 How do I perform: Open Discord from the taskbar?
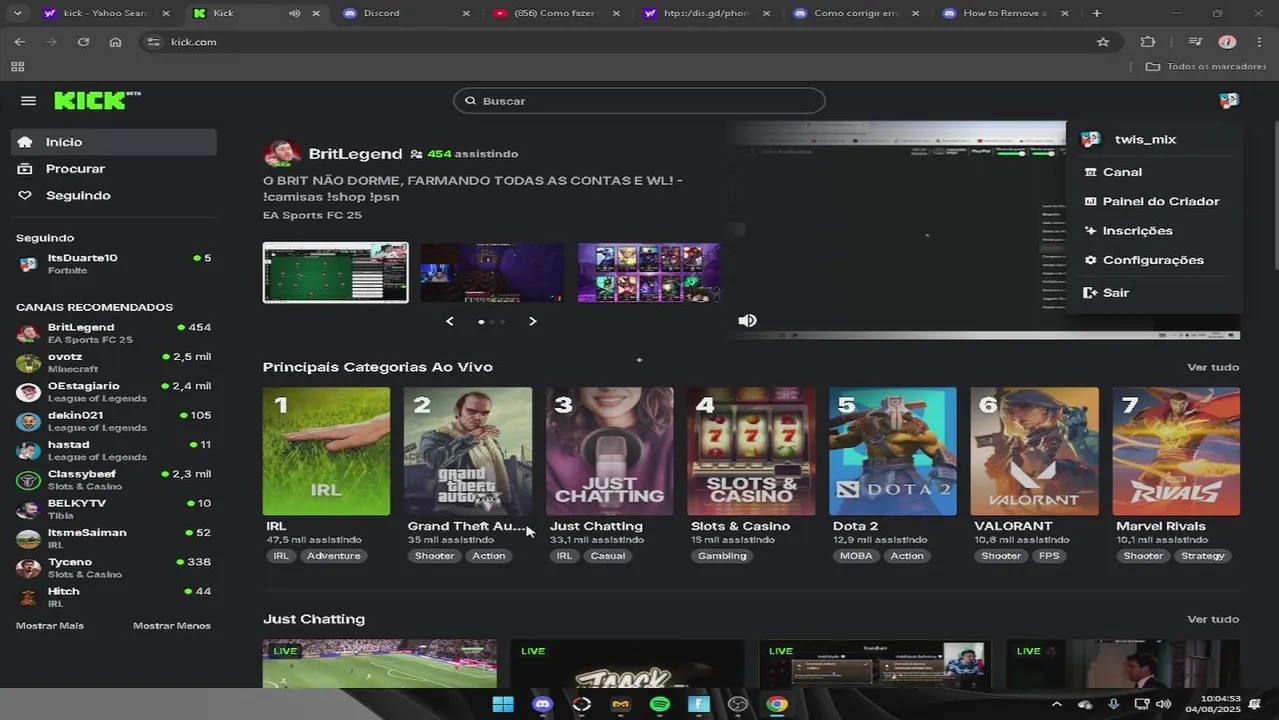542,704
